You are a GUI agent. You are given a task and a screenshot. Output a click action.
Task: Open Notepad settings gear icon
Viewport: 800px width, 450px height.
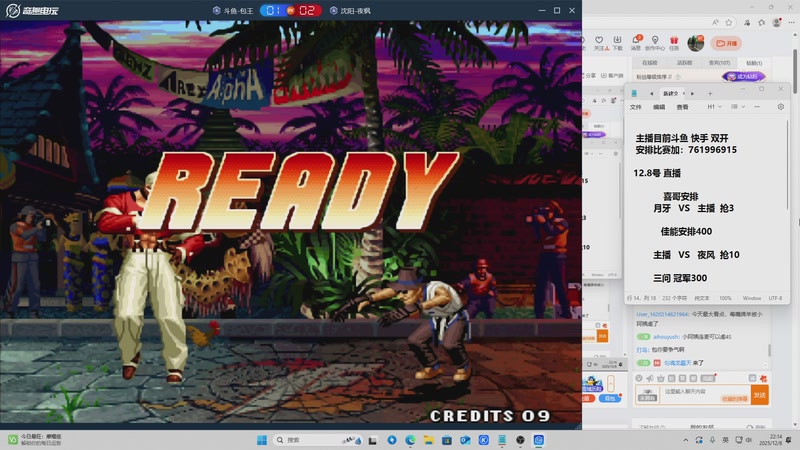[781, 107]
